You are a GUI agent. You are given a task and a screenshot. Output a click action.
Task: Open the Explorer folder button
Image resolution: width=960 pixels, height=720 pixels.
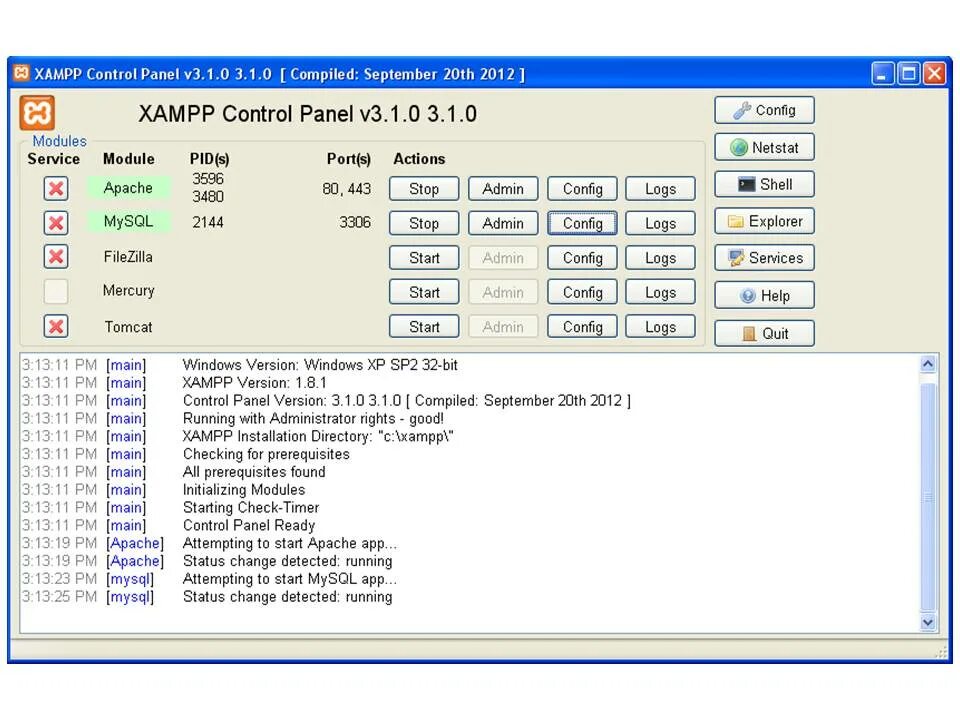pyautogui.click(x=764, y=221)
